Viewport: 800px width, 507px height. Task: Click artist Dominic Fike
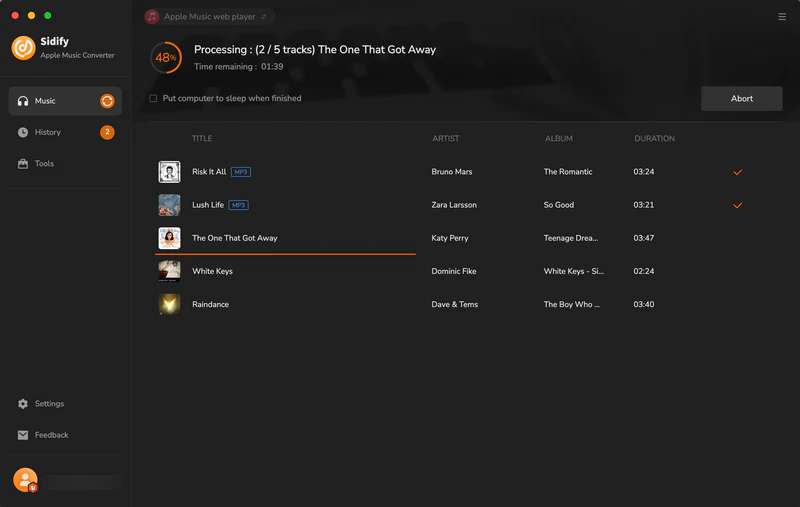[454, 271]
